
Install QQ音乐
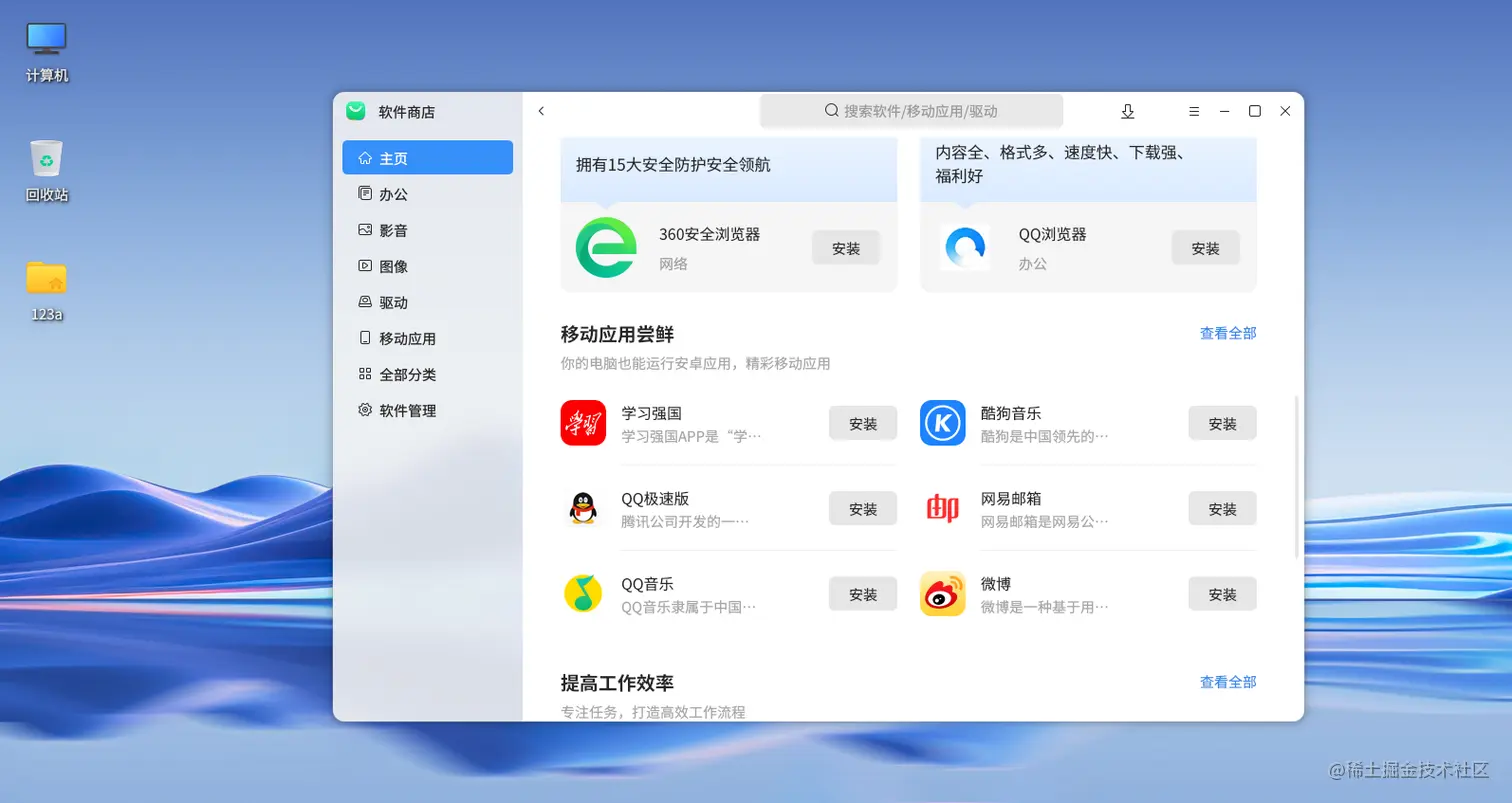click(863, 594)
